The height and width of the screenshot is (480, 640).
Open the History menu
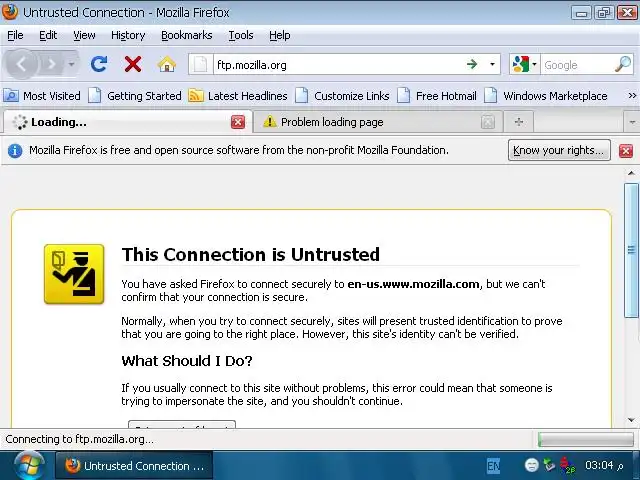(128, 36)
